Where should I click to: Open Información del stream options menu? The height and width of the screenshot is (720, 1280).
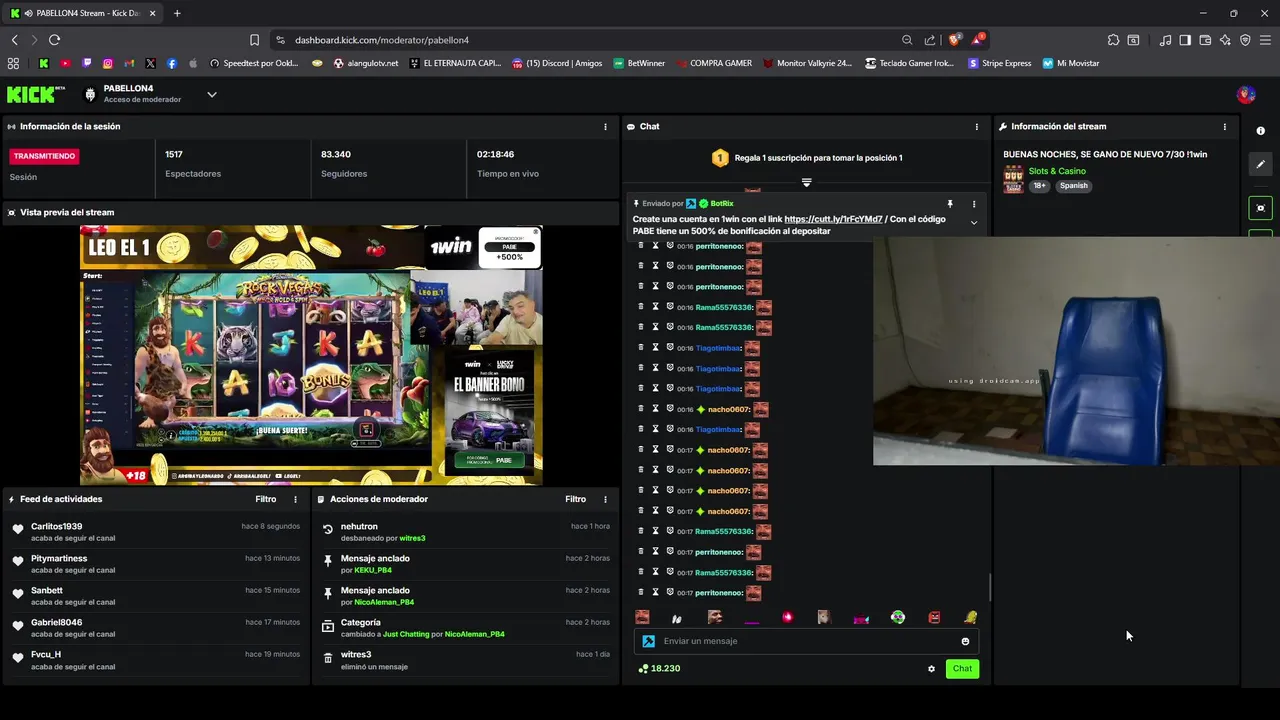pyautogui.click(x=1225, y=127)
